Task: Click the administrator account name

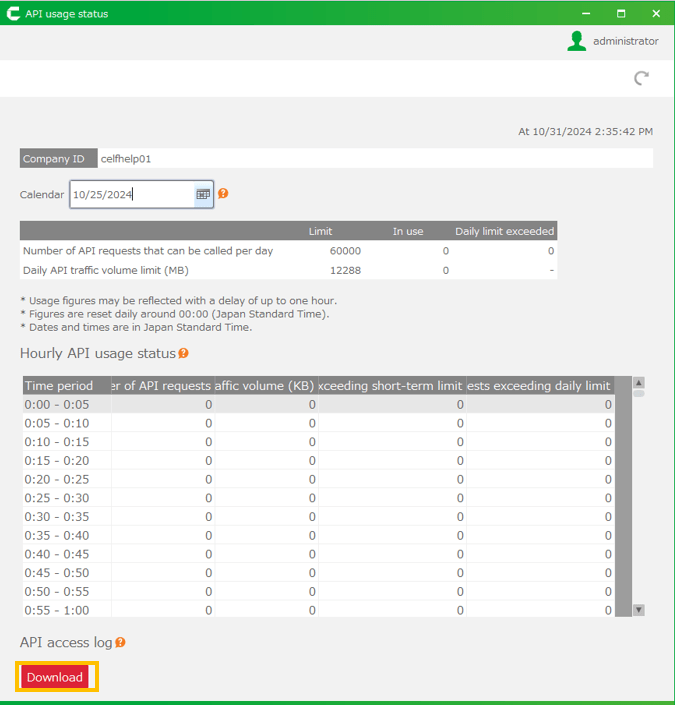Action: pos(625,41)
